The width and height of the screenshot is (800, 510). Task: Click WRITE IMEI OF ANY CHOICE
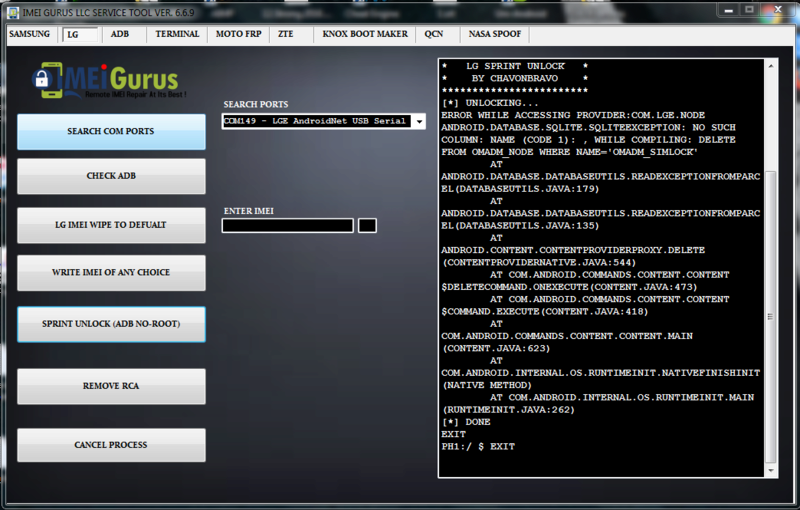[111, 273]
